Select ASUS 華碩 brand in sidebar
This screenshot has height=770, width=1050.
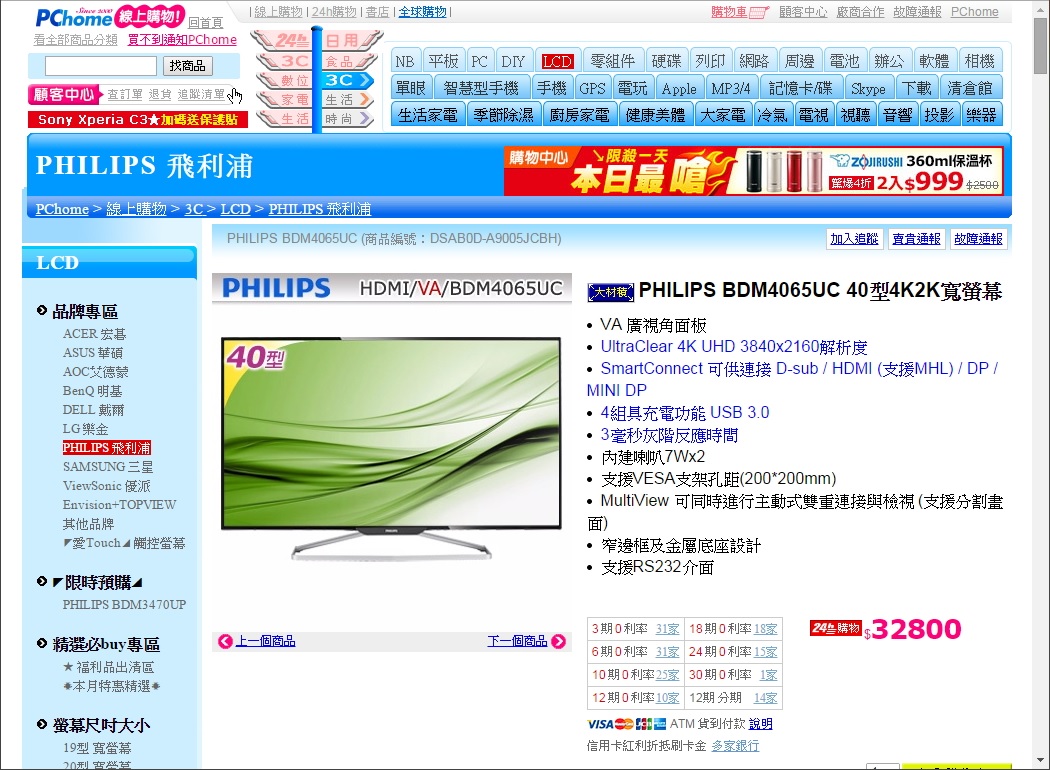coord(93,352)
